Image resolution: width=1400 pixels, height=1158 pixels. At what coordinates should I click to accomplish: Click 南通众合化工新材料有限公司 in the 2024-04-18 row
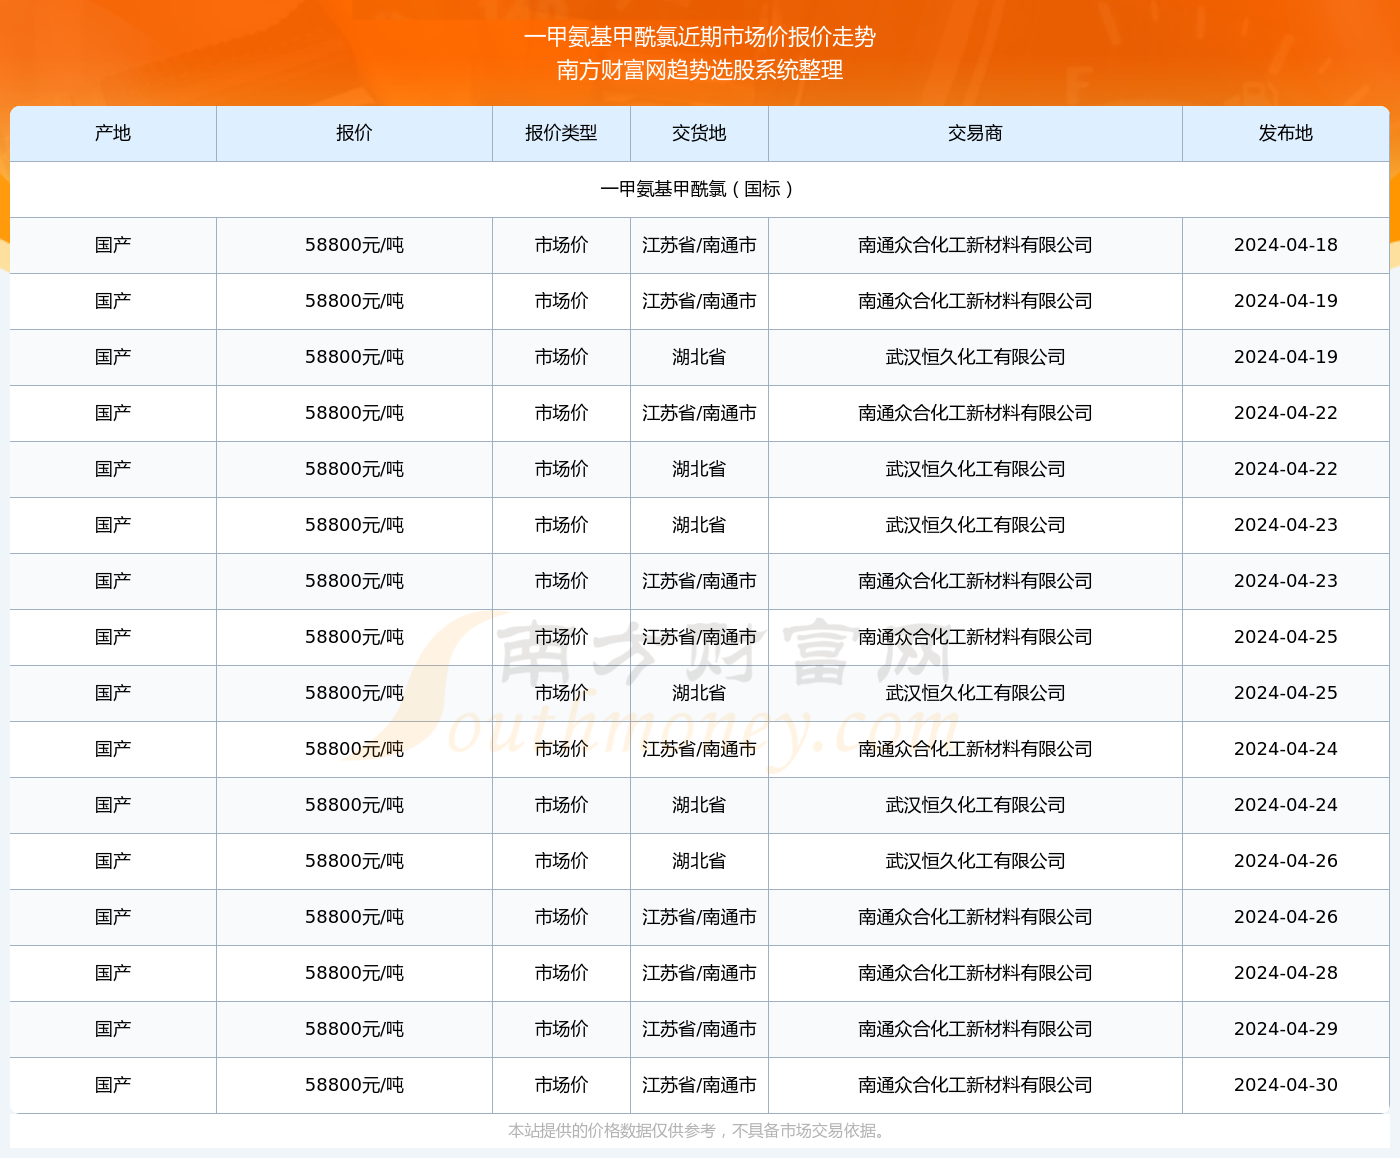975,245
